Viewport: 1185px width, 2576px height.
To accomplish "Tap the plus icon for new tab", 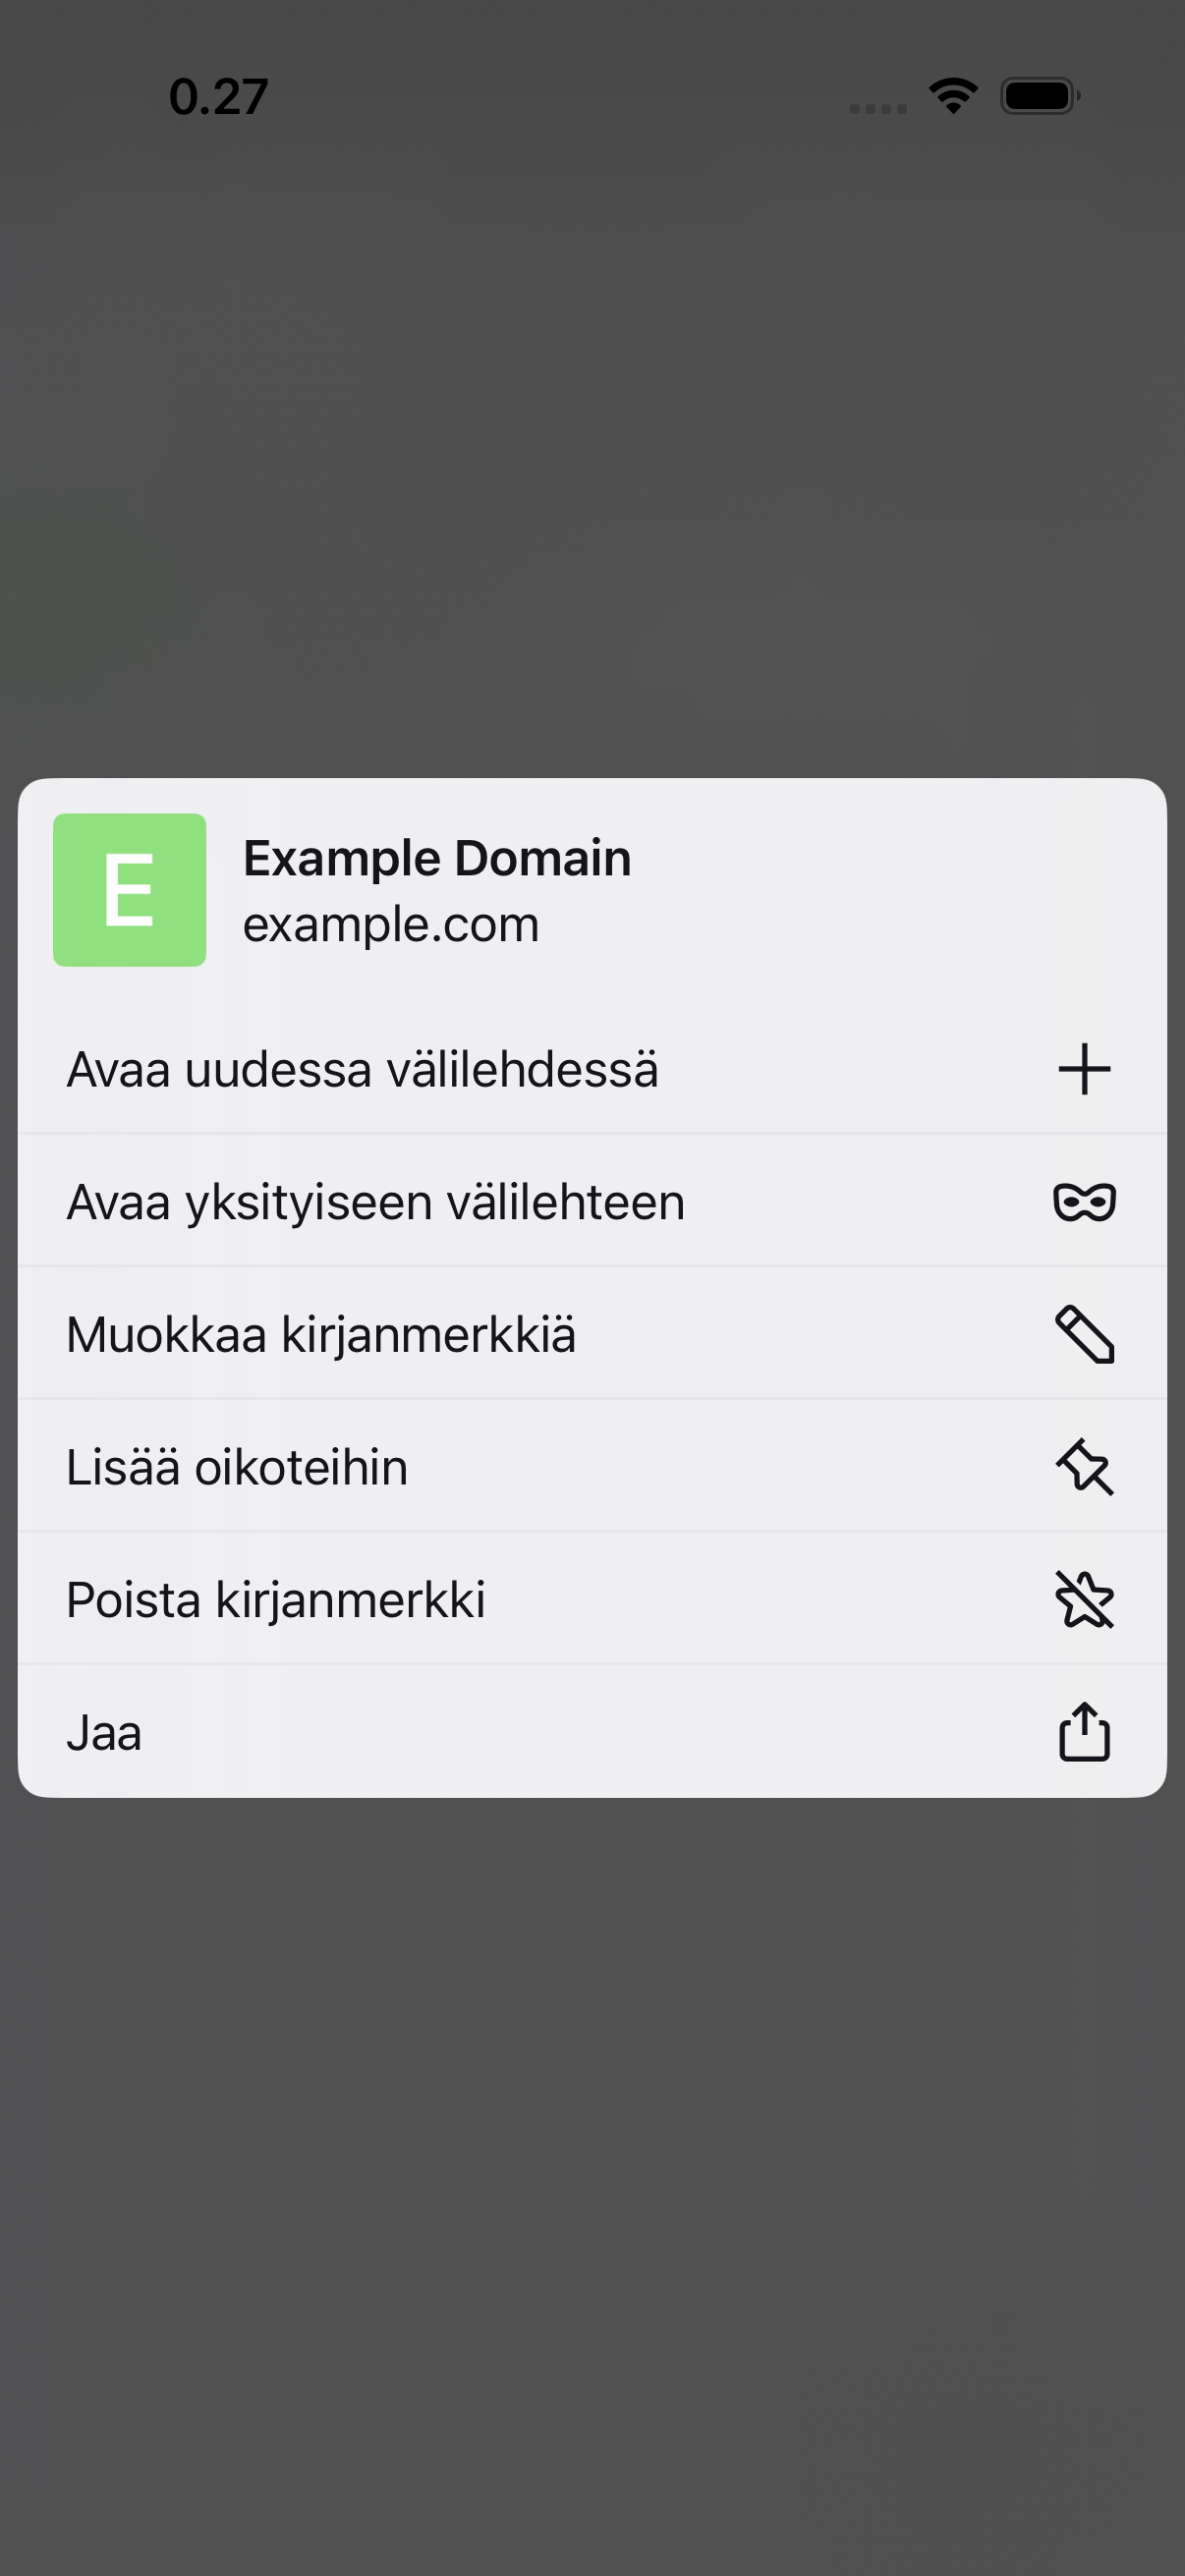I will [1084, 1069].
